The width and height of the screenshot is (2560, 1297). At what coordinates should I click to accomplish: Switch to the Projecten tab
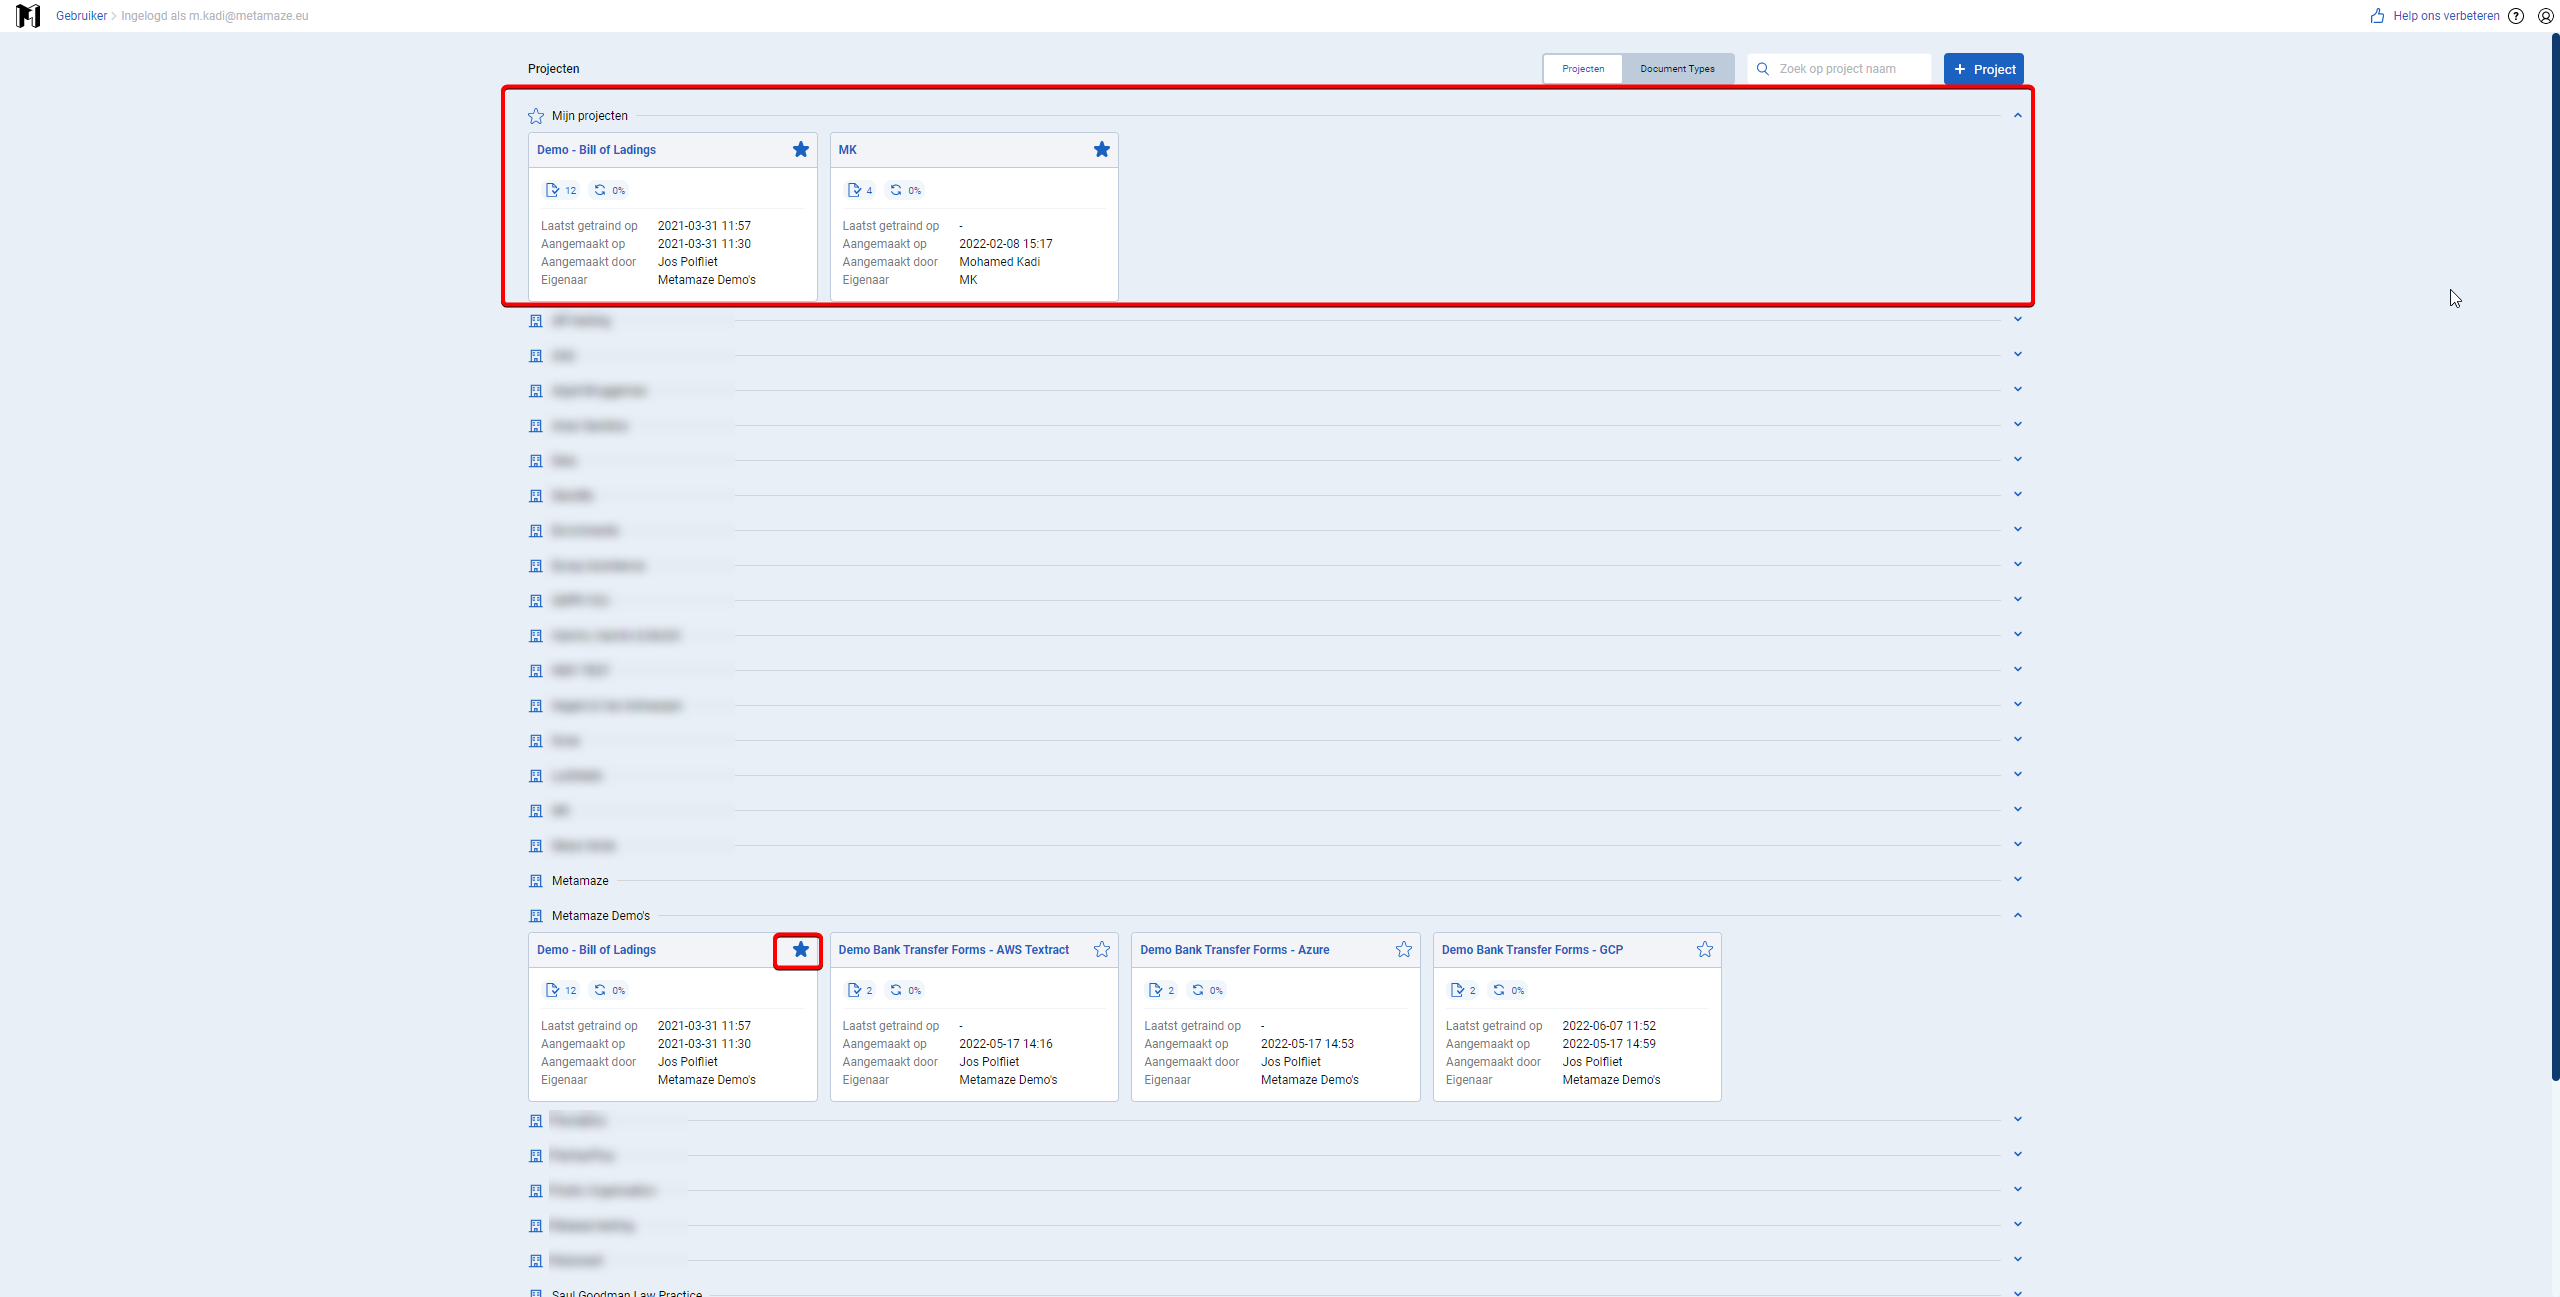1583,69
